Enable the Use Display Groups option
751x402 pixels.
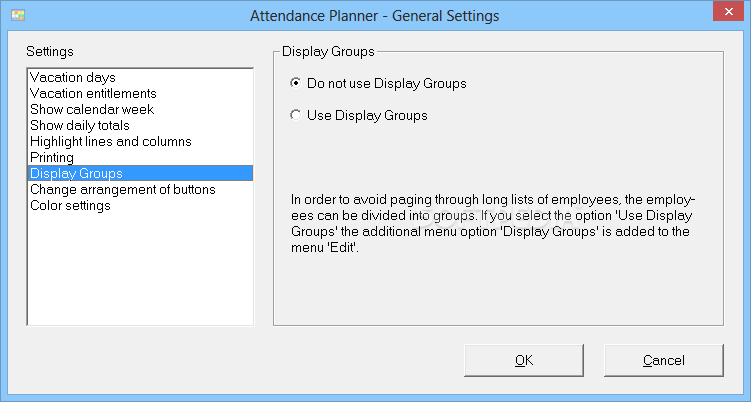(359, 115)
